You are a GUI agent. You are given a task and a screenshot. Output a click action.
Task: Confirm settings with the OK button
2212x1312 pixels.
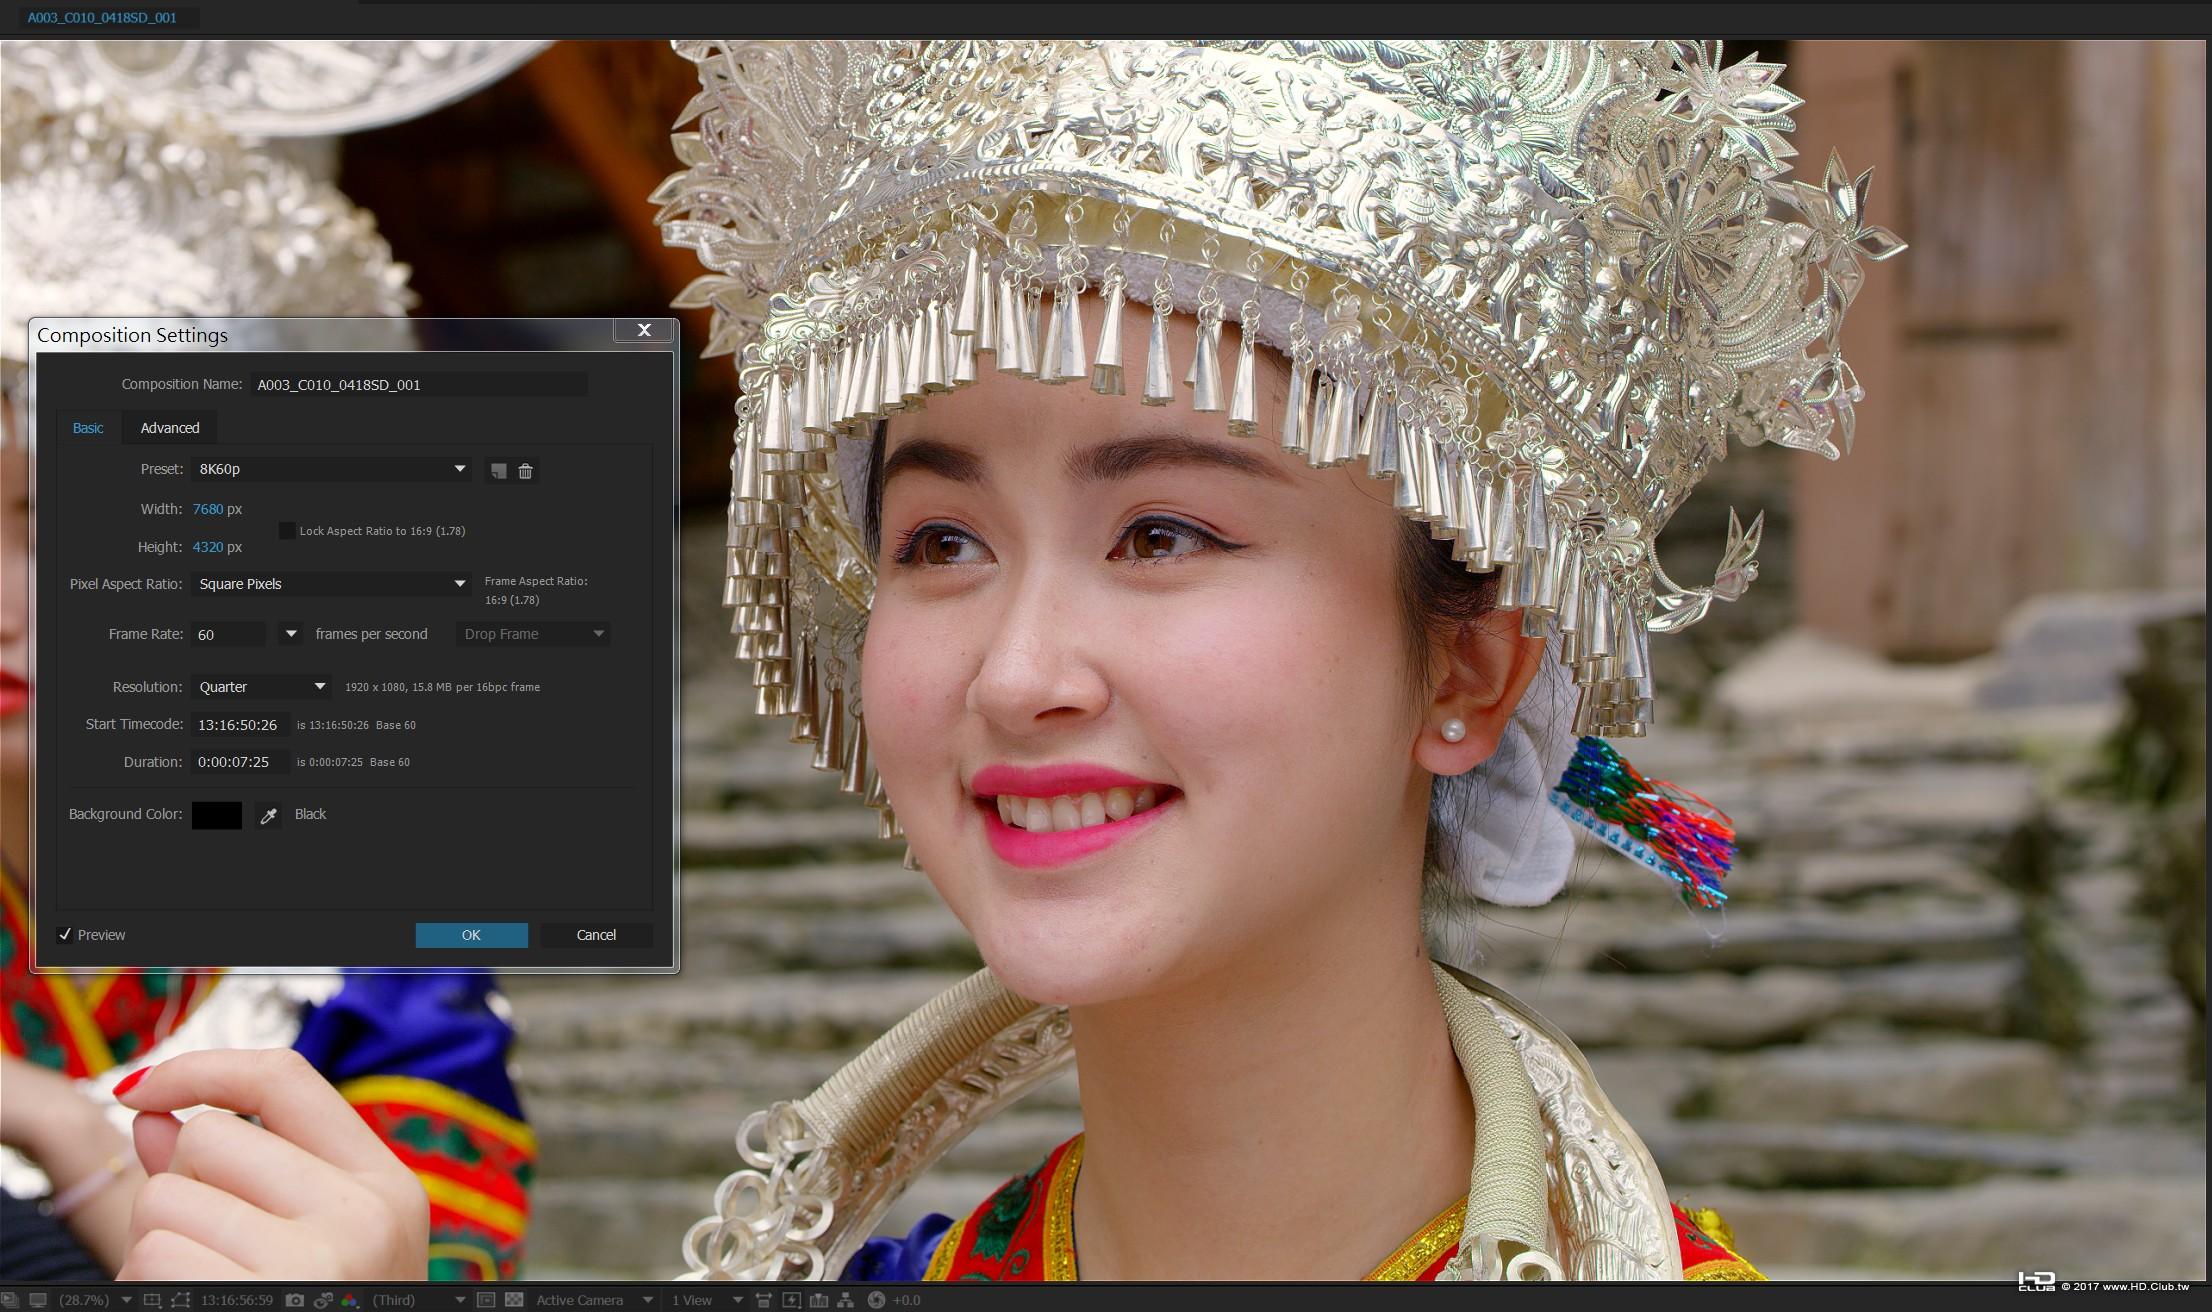pyautogui.click(x=471, y=935)
